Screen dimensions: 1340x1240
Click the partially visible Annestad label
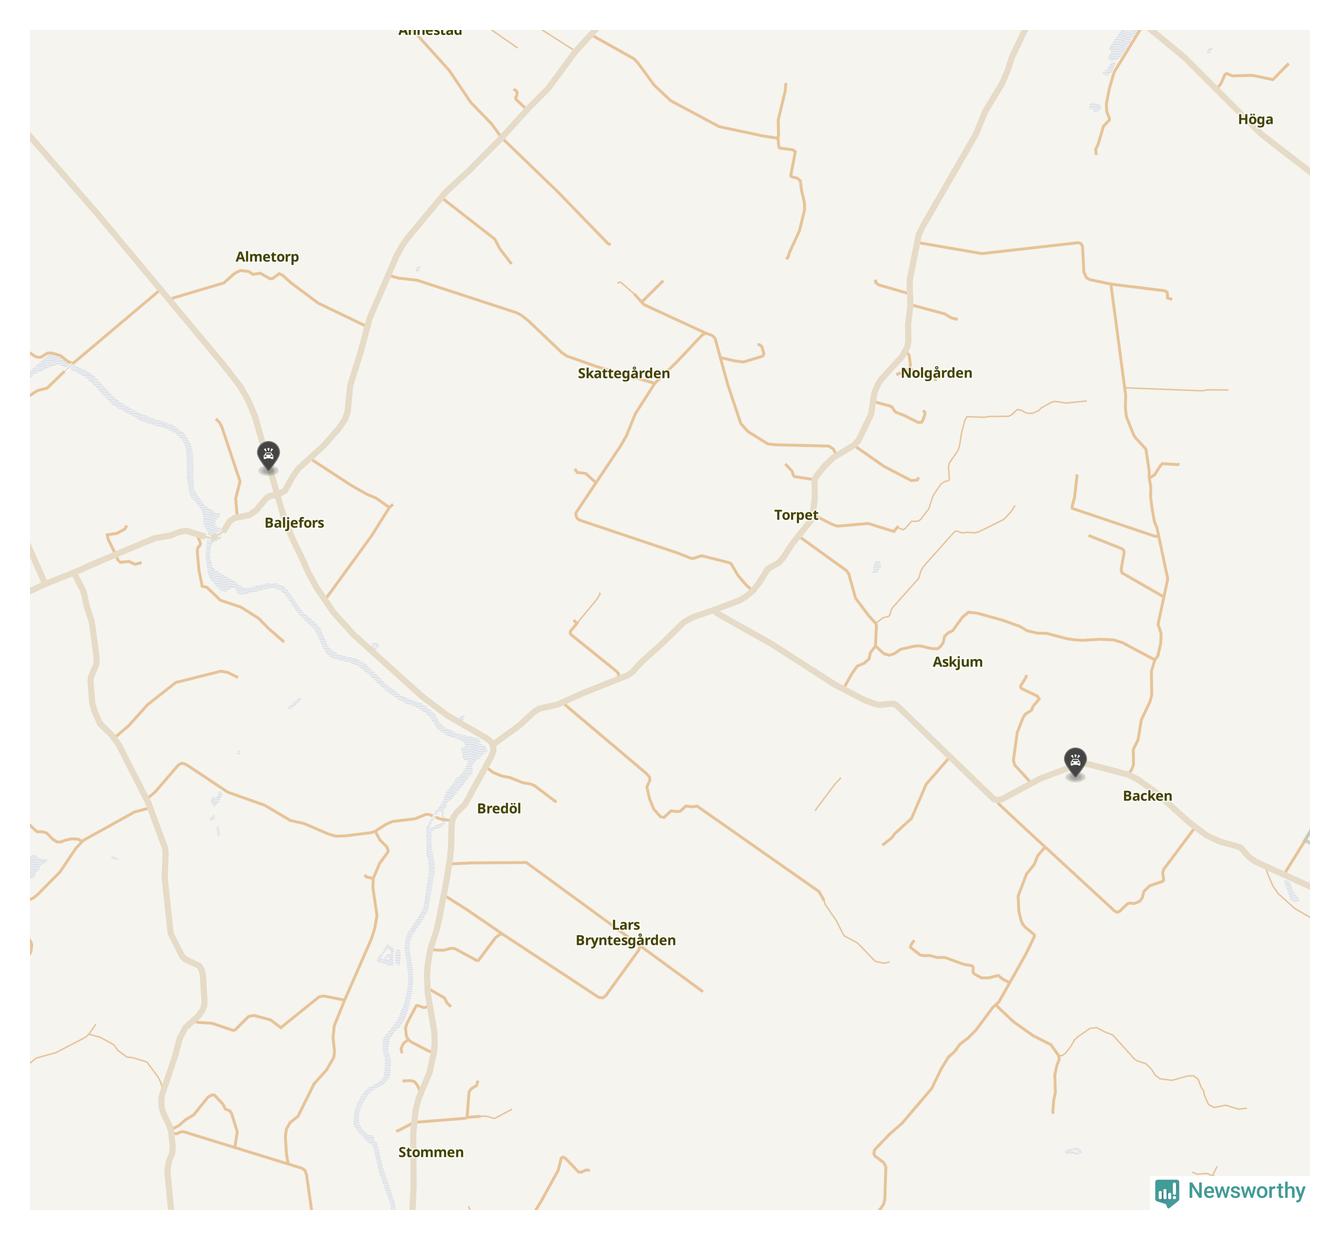(x=430, y=32)
